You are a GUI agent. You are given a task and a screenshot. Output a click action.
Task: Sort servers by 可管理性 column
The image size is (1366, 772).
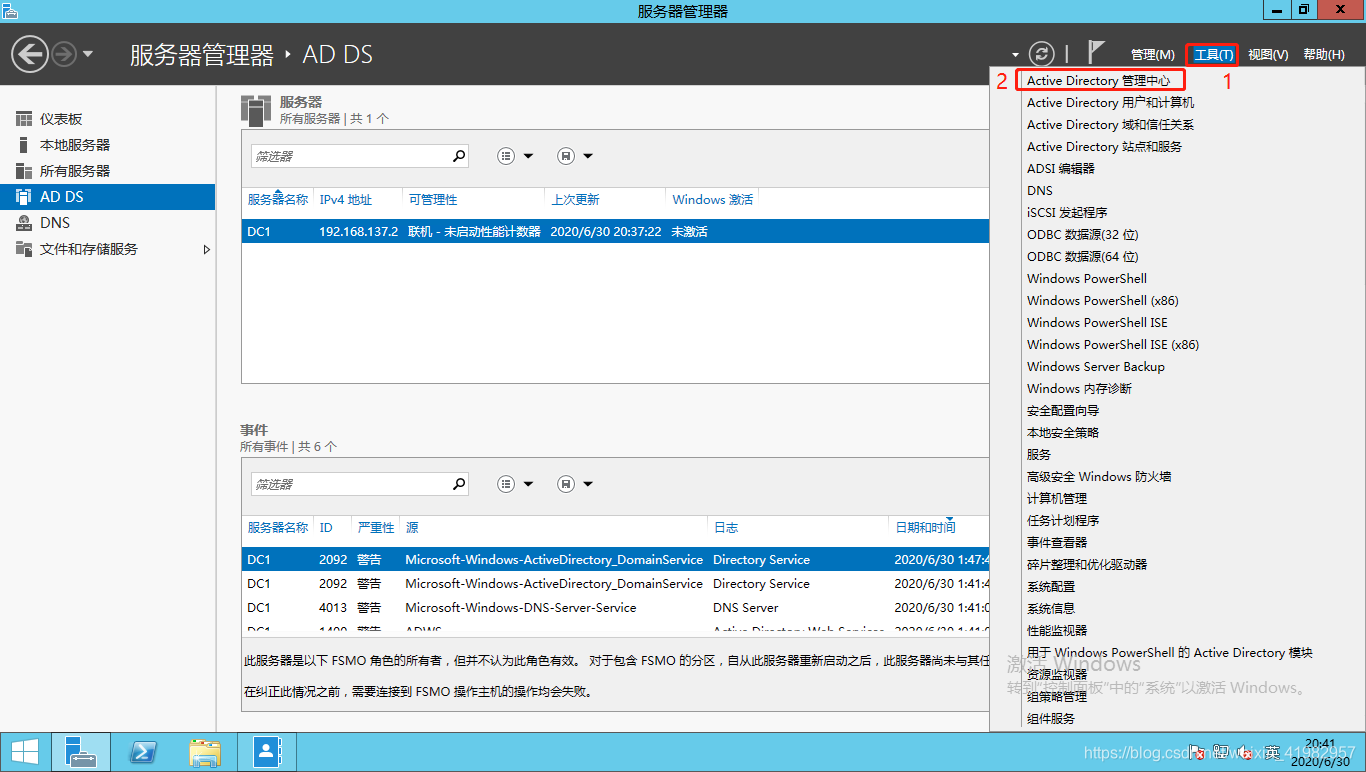433,199
